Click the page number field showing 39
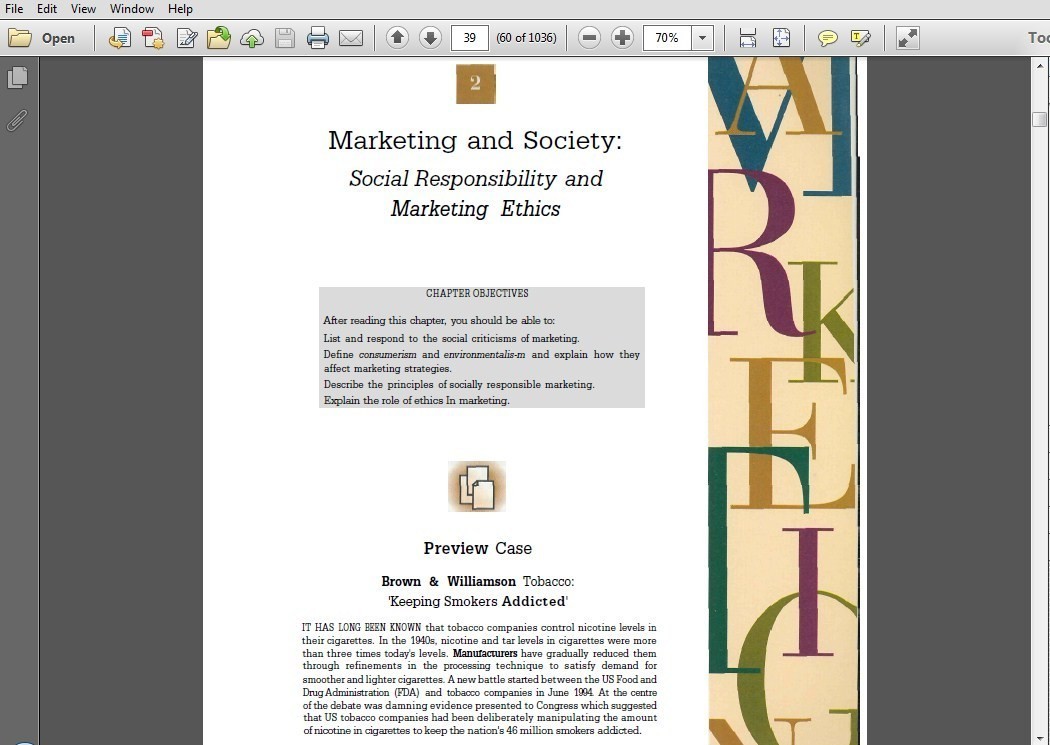 [469, 38]
